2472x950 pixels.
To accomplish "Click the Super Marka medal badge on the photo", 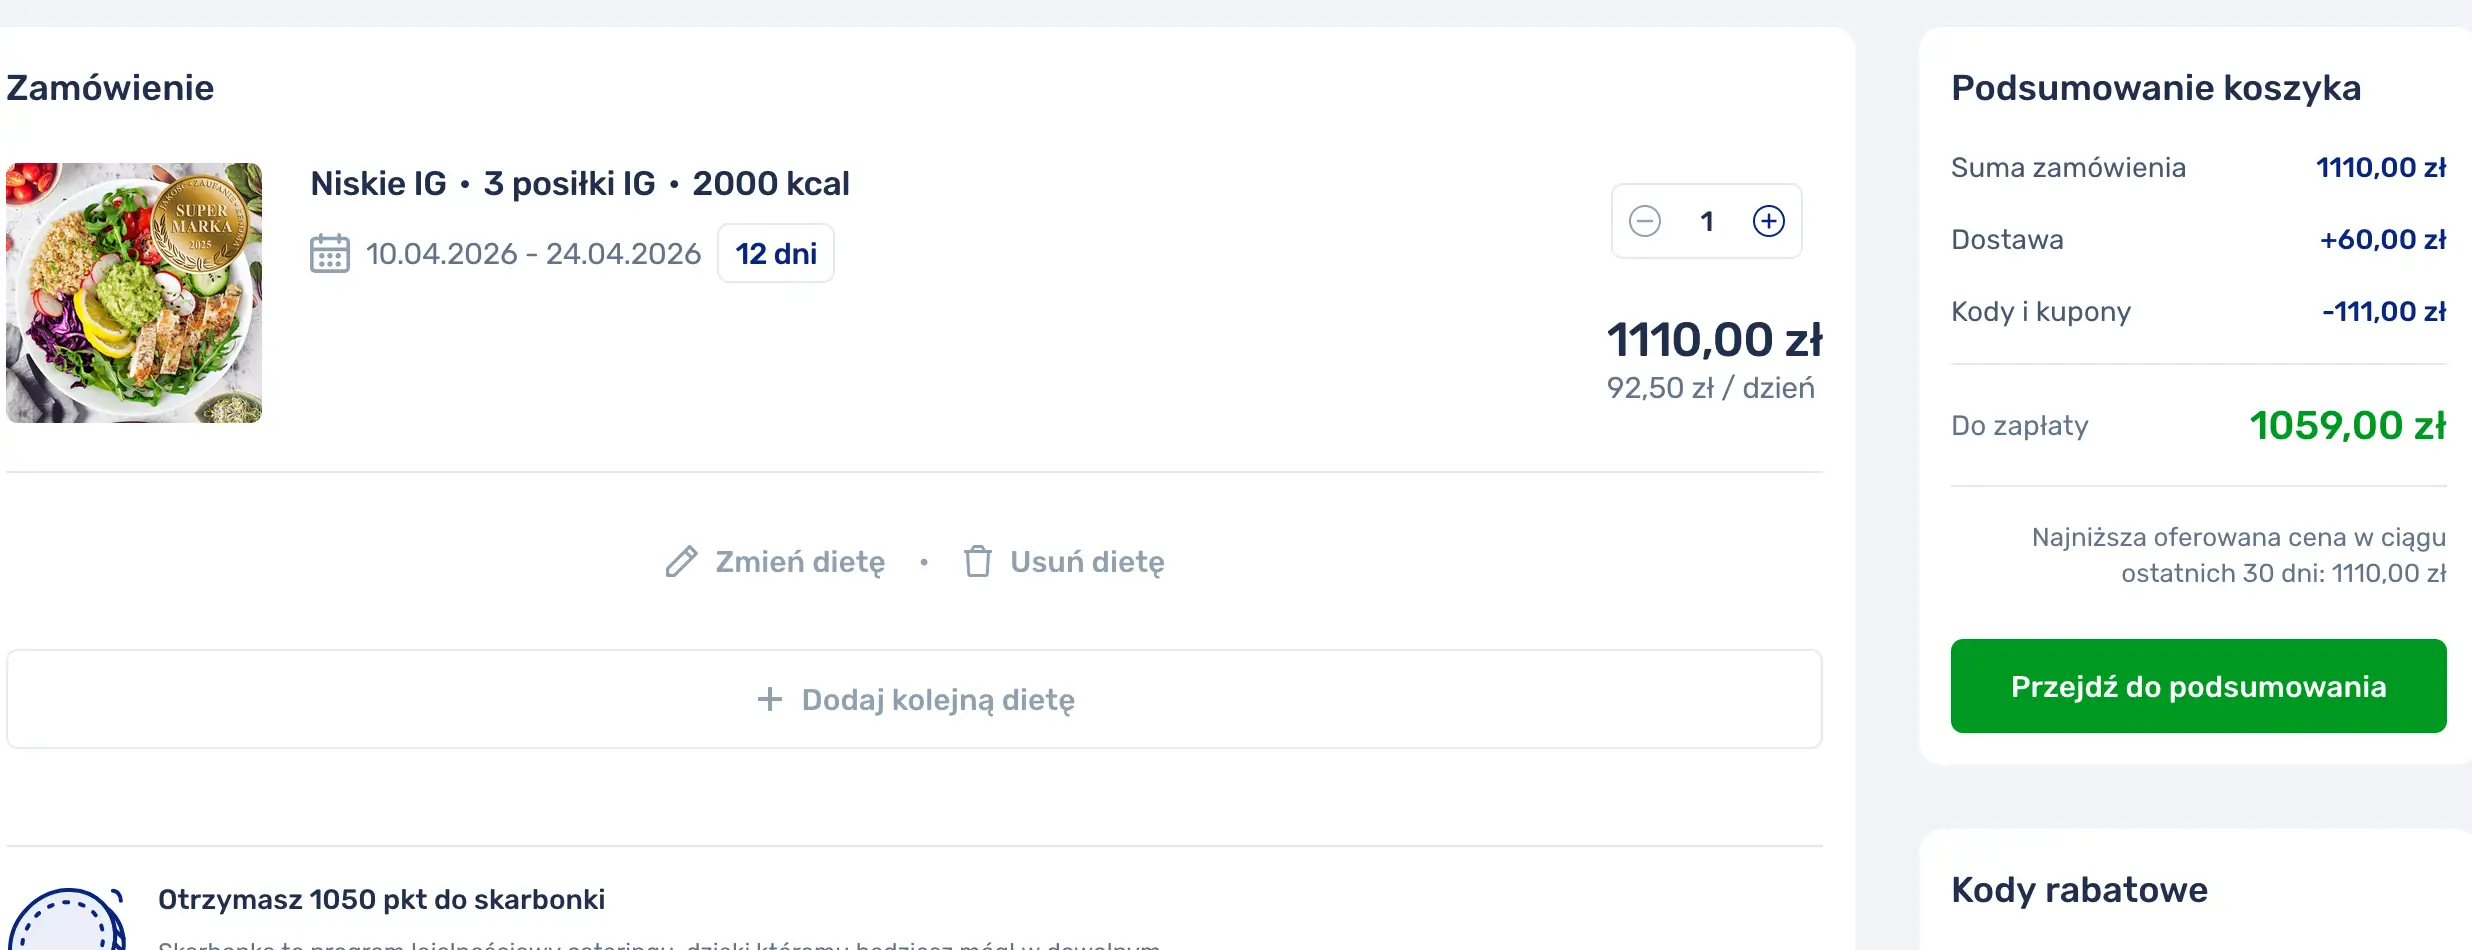I will (x=200, y=218).
